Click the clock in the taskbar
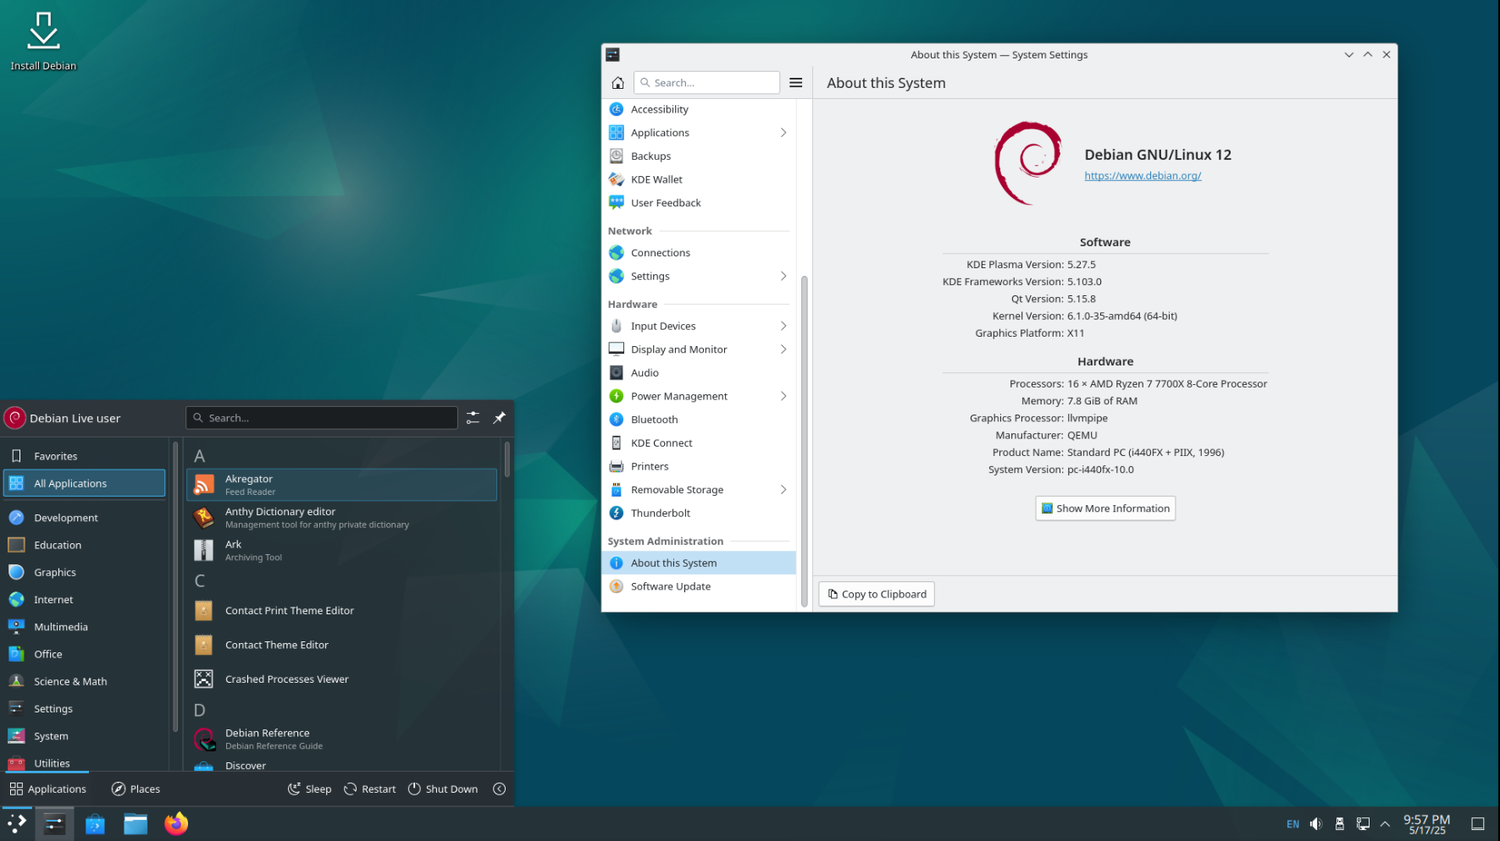The width and height of the screenshot is (1500, 841). tap(1427, 824)
